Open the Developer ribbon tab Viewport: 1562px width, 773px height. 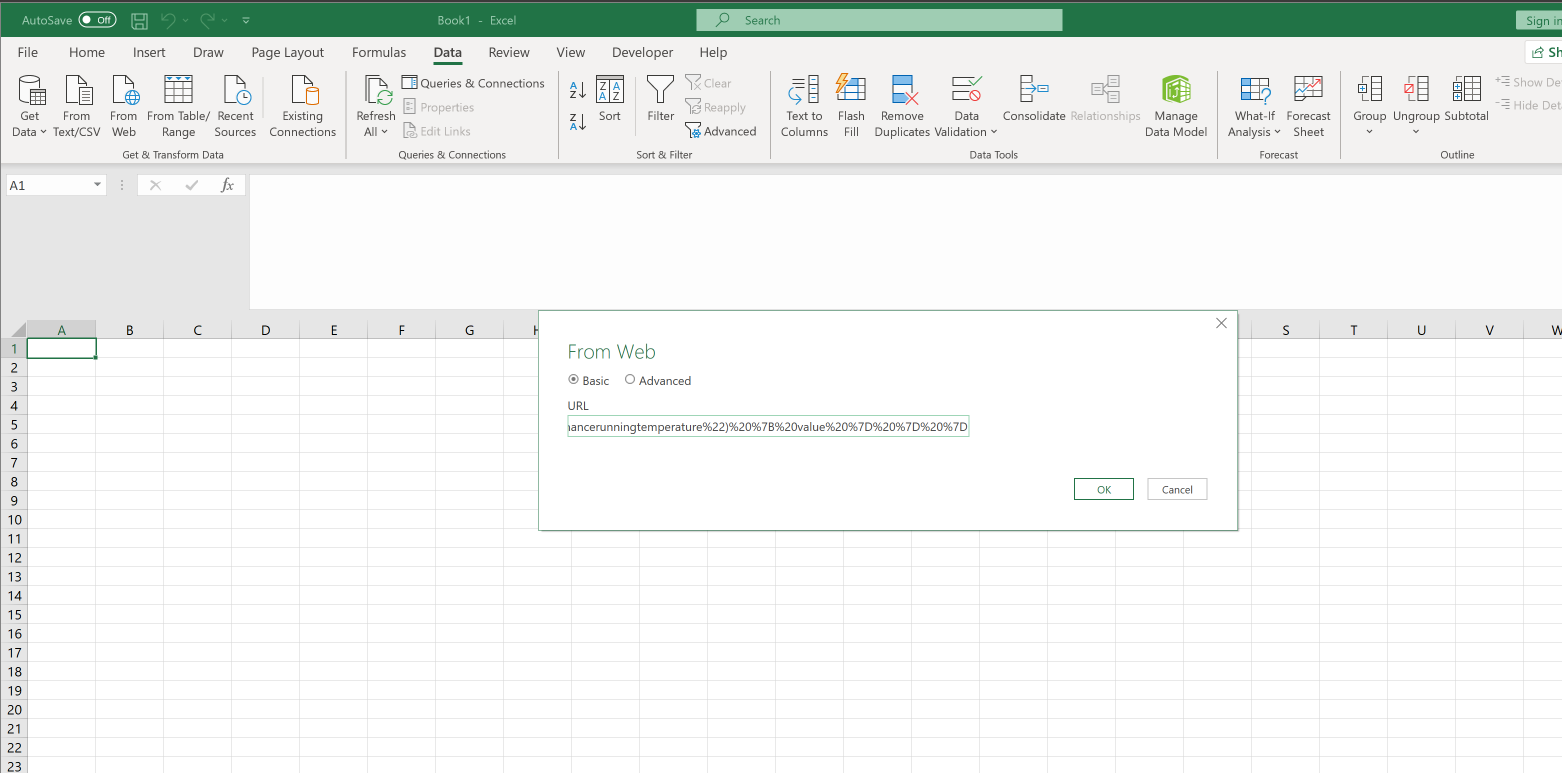pos(642,52)
